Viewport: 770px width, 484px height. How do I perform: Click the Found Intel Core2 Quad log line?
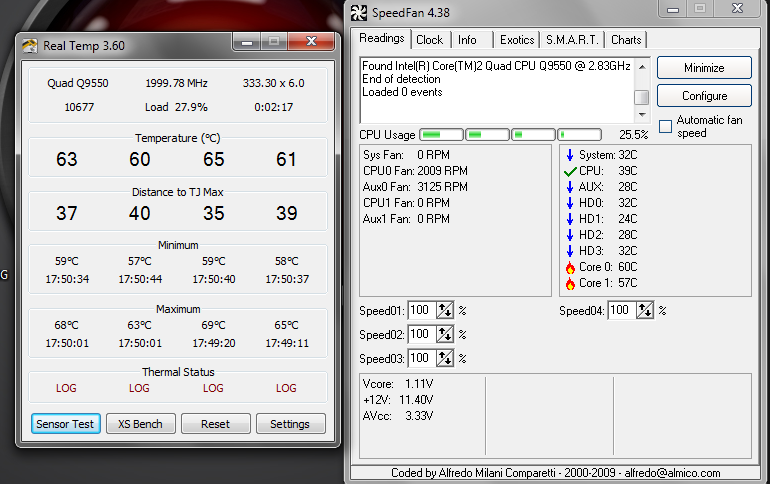(x=496, y=66)
